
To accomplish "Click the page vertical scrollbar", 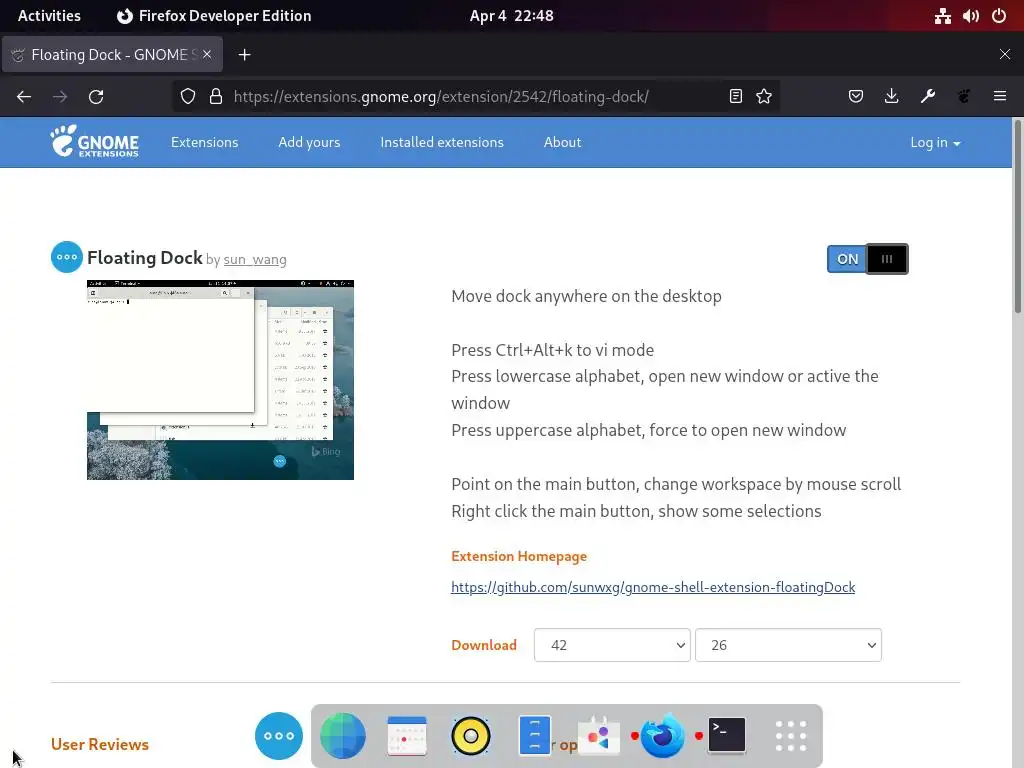I will [1017, 216].
